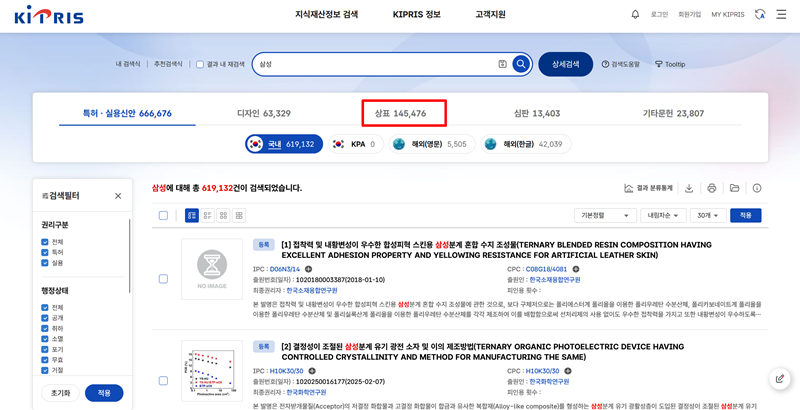Click the 로그인 link

[659, 14]
